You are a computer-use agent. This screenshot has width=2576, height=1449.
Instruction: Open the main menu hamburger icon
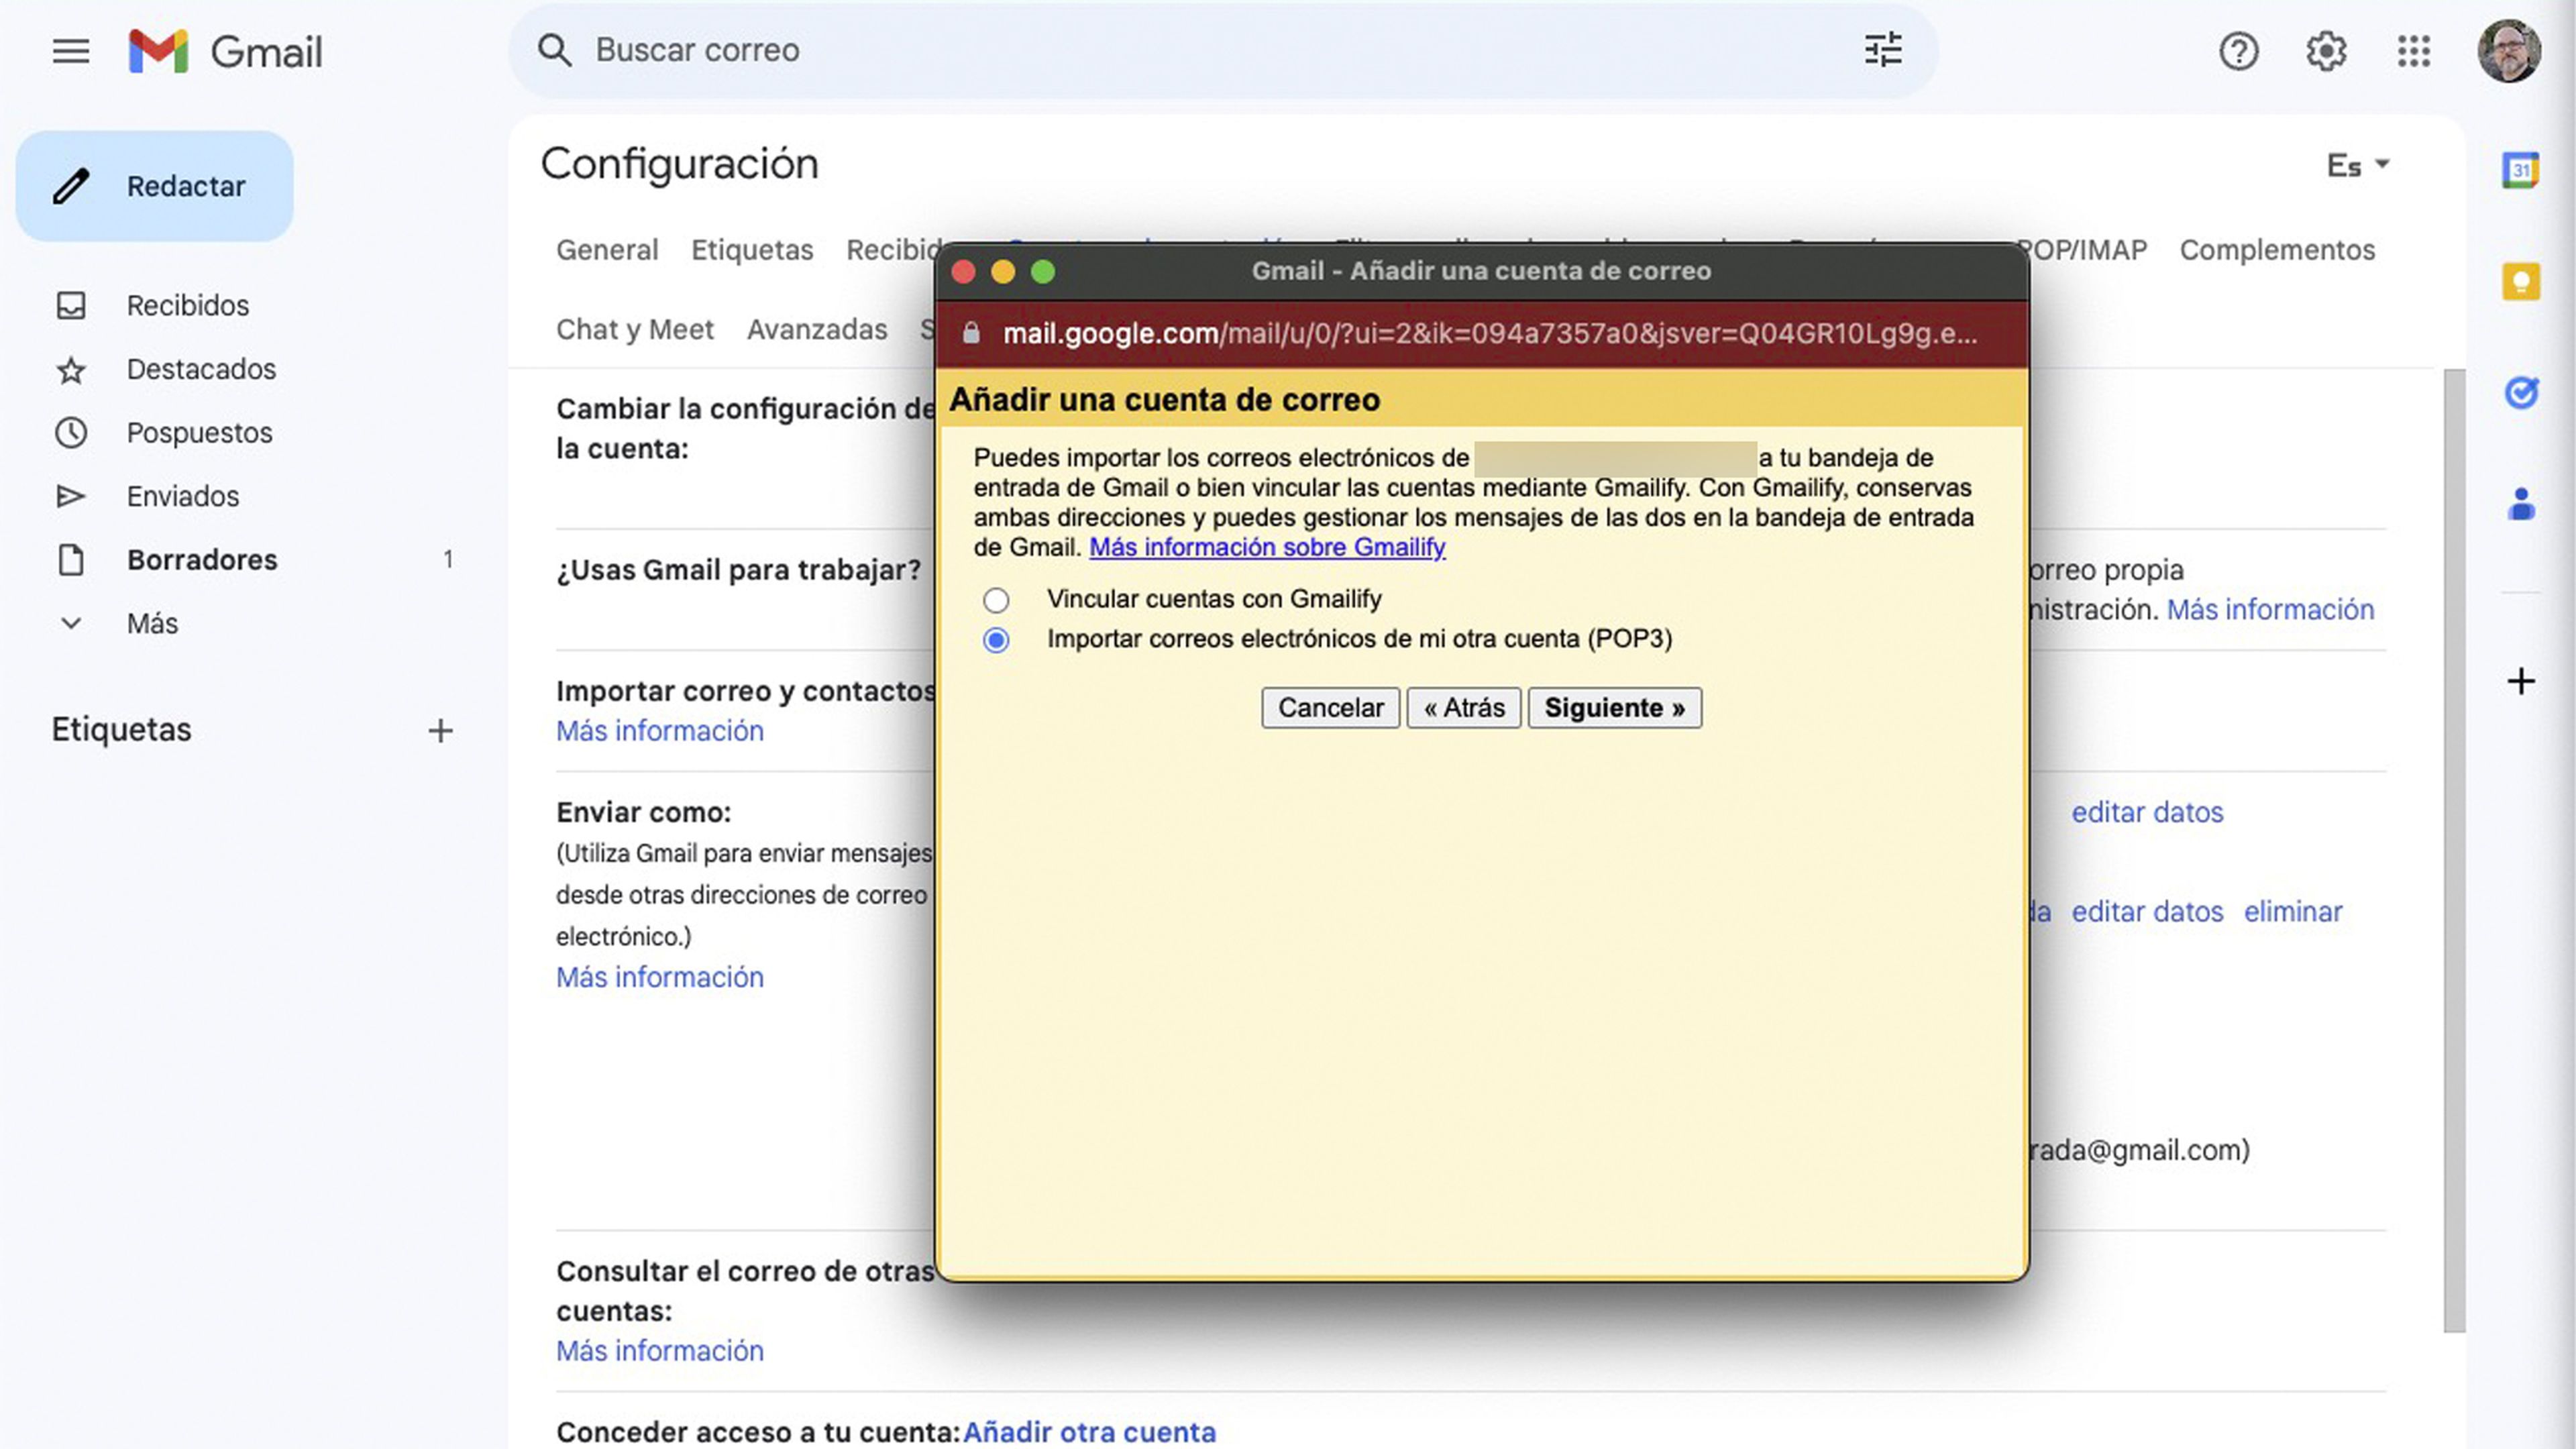tap(71, 51)
